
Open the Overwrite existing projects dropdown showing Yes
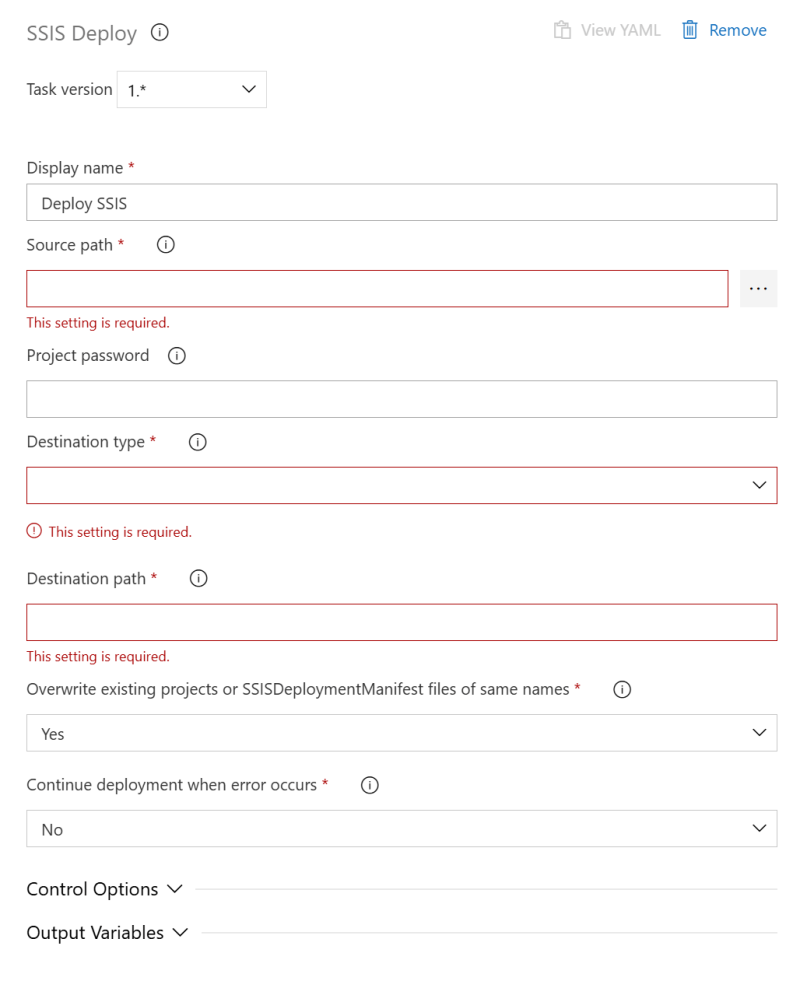click(x=402, y=733)
